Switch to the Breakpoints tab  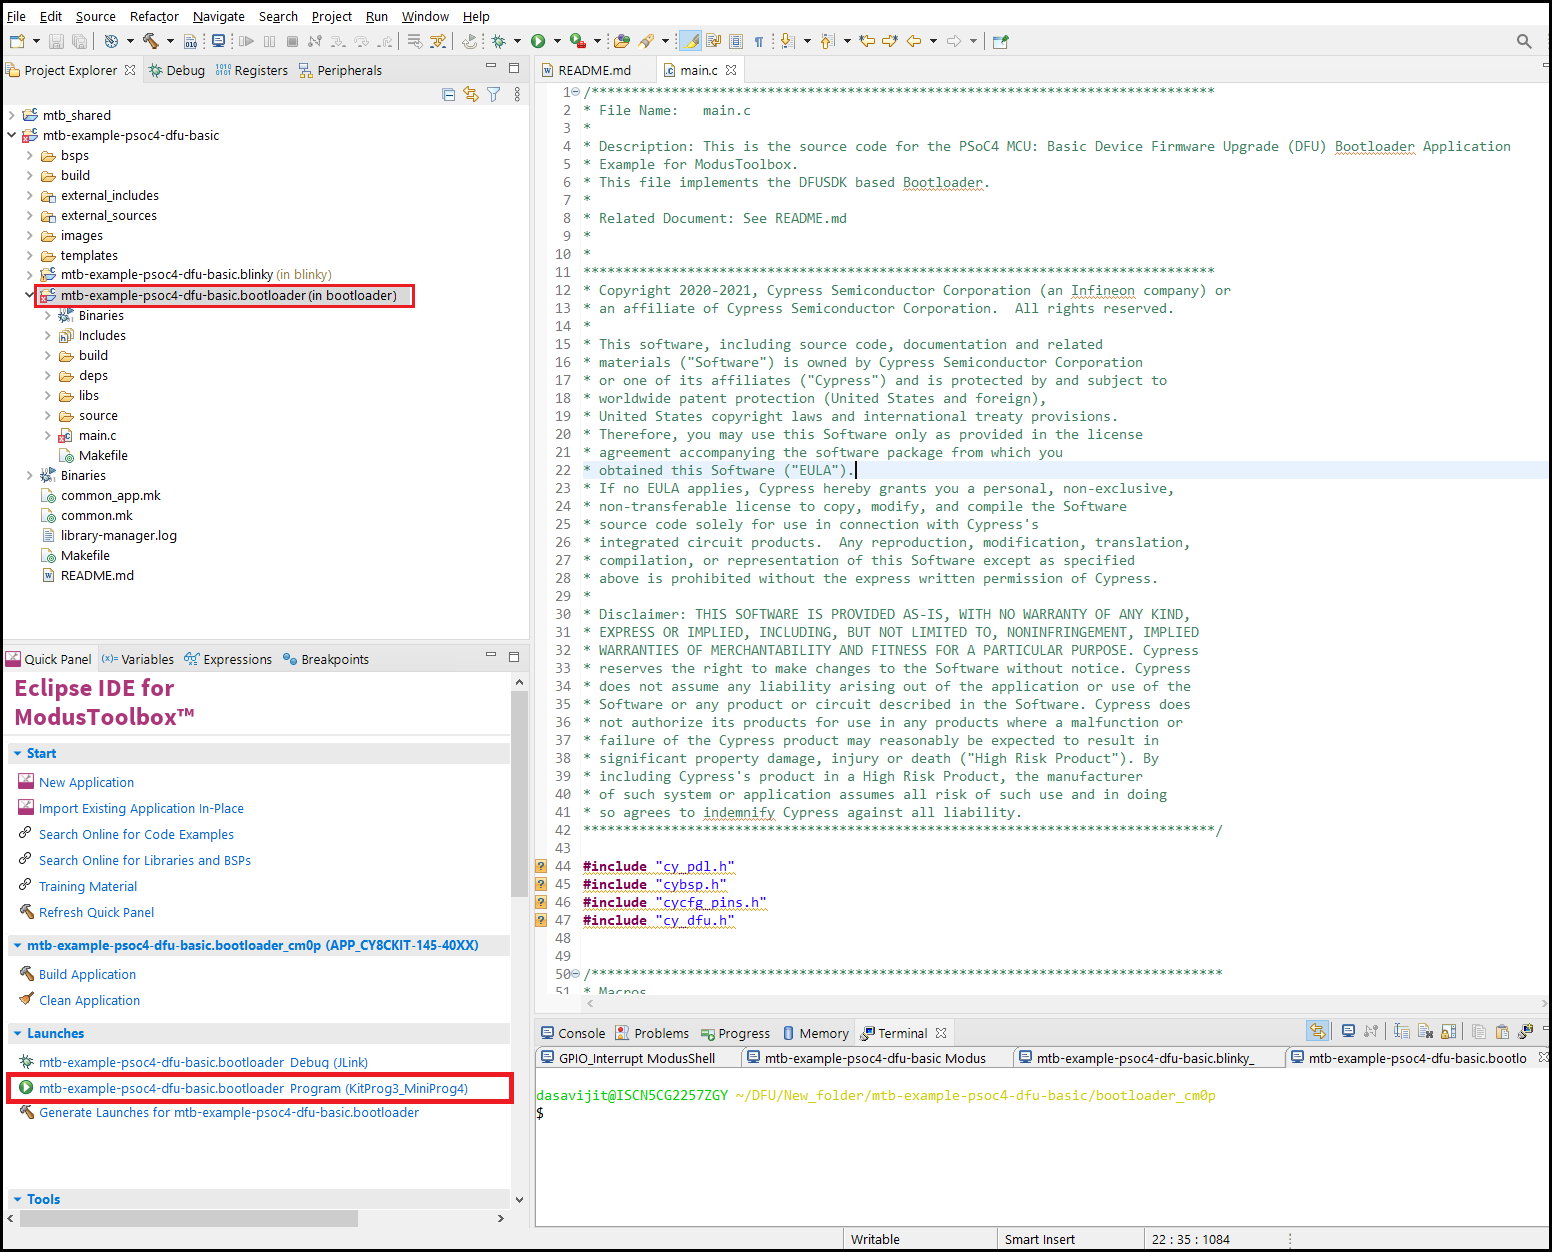tap(326, 659)
